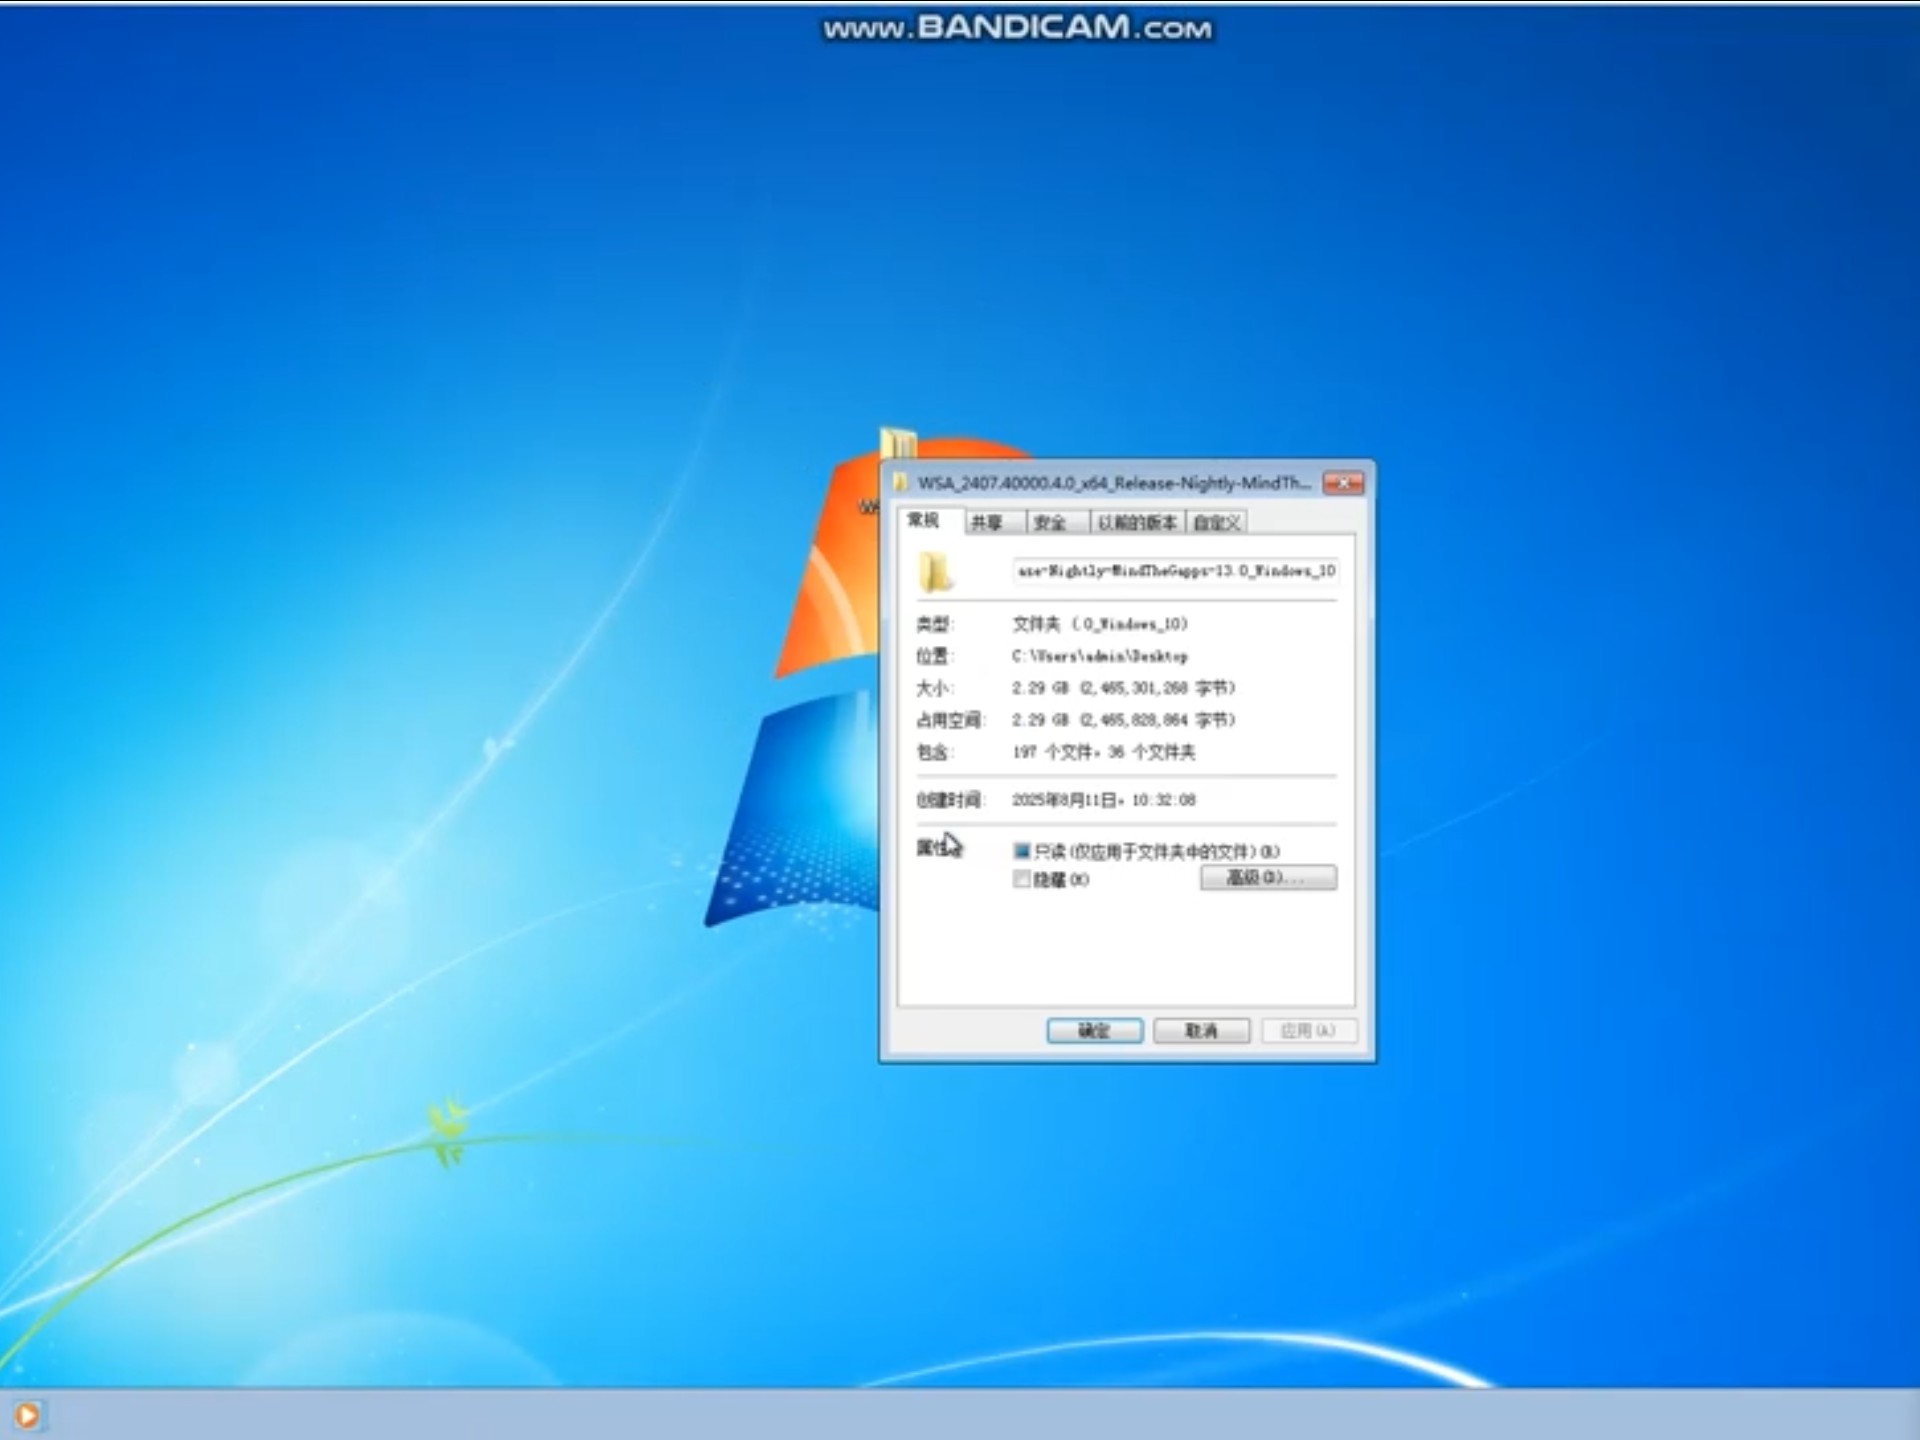Toggle the read-only attribute checkbox
This screenshot has width=1920, height=1440.
pyautogui.click(x=1022, y=850)
